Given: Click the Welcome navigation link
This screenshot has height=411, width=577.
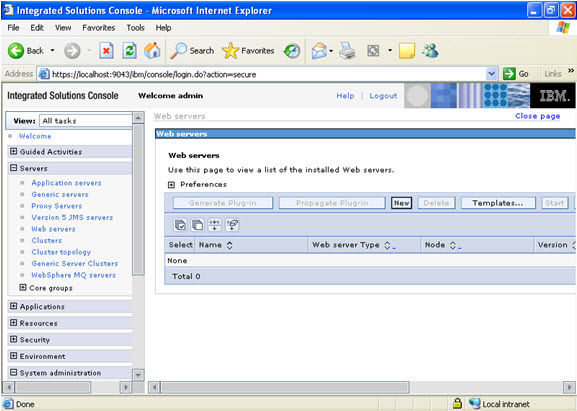Looking at the screenshot, I should click(35, 136).
